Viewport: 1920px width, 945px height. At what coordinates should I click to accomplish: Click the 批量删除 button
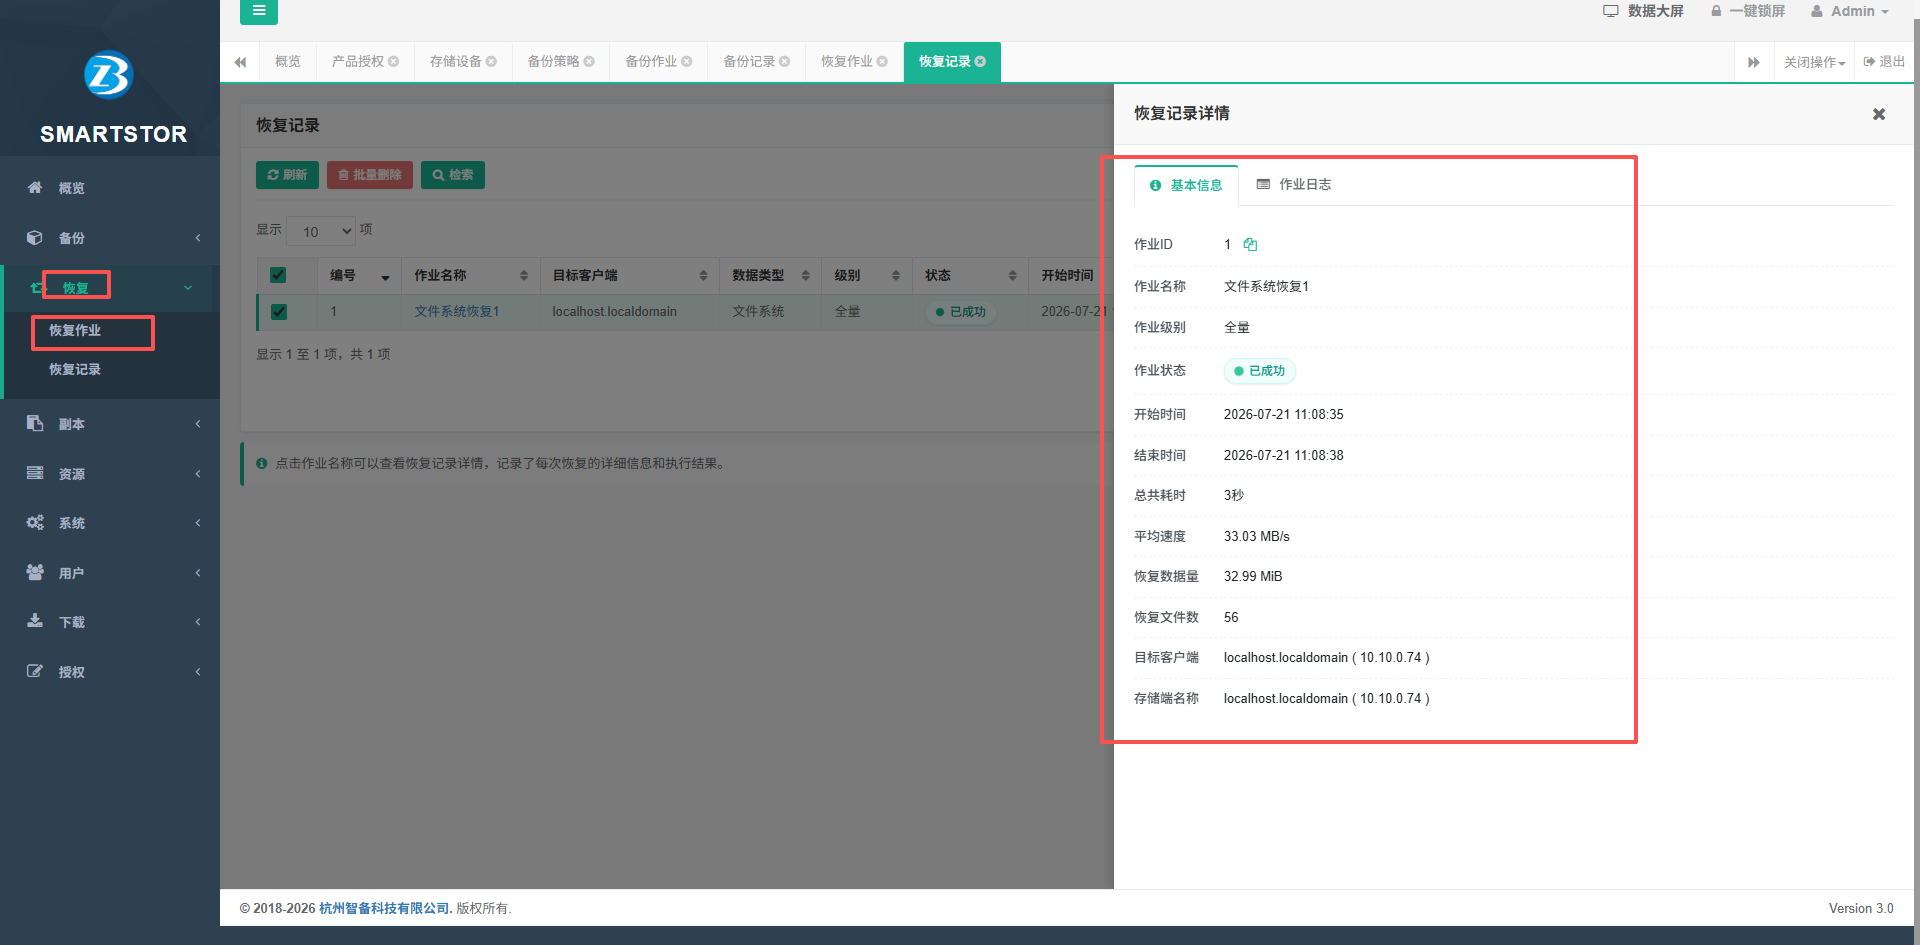pos(370,175)
